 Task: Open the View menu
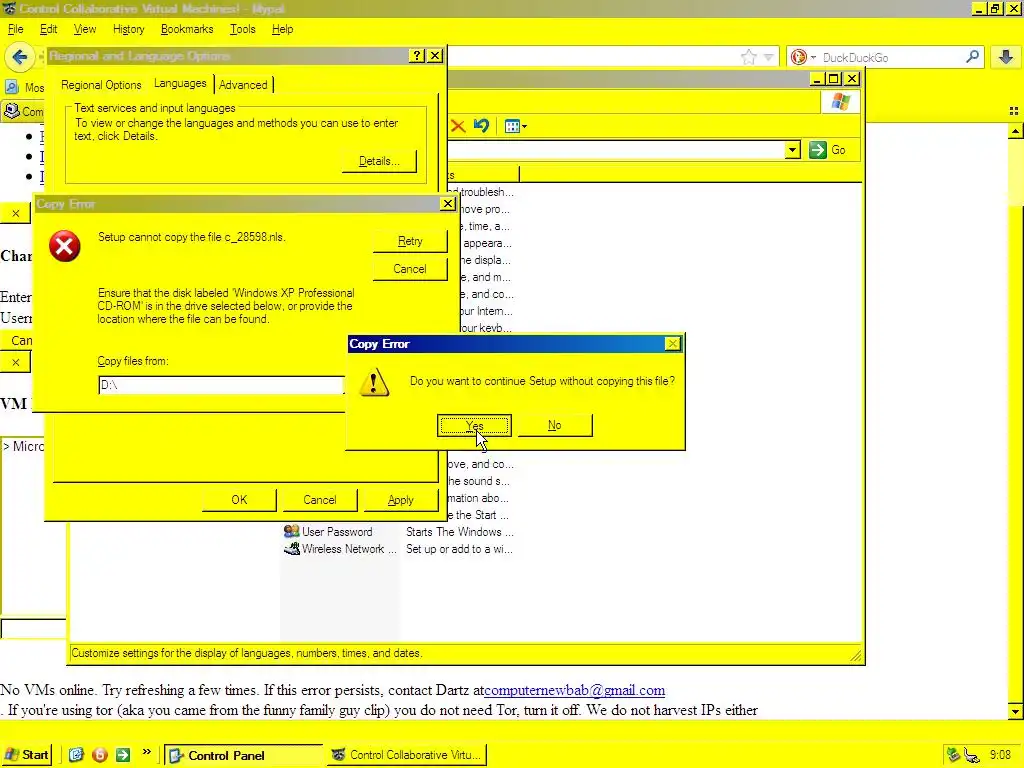point(85,29)
